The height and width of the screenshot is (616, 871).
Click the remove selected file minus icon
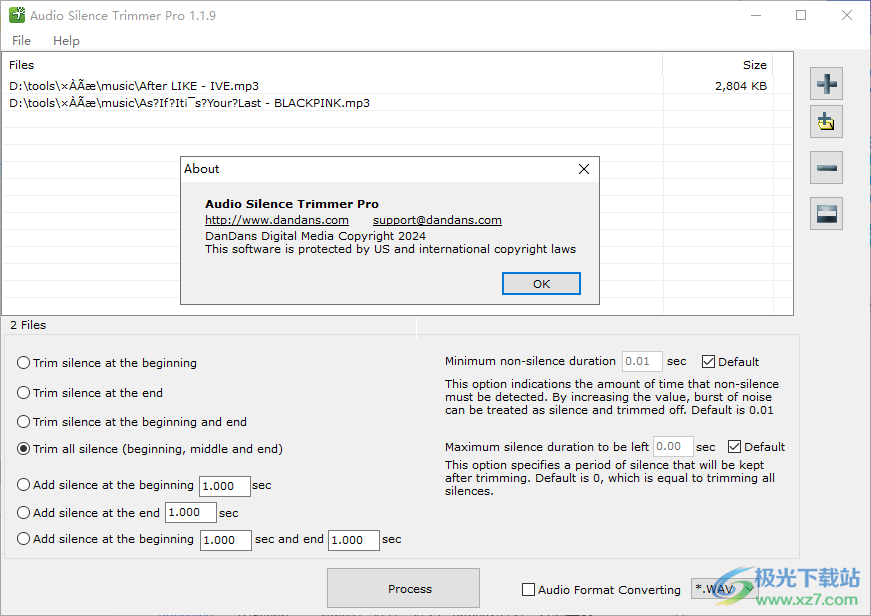827,168
